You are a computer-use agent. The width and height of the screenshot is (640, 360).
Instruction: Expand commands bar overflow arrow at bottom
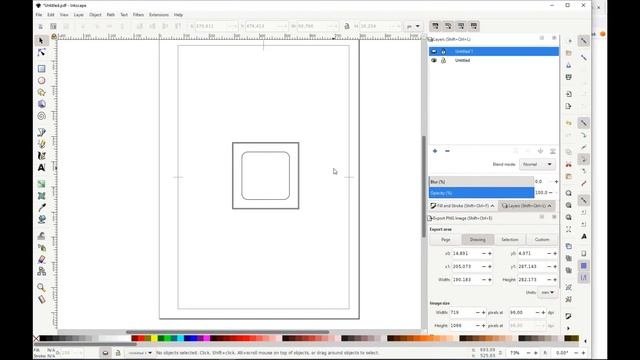pyautogui.click(x=568, y=328)
